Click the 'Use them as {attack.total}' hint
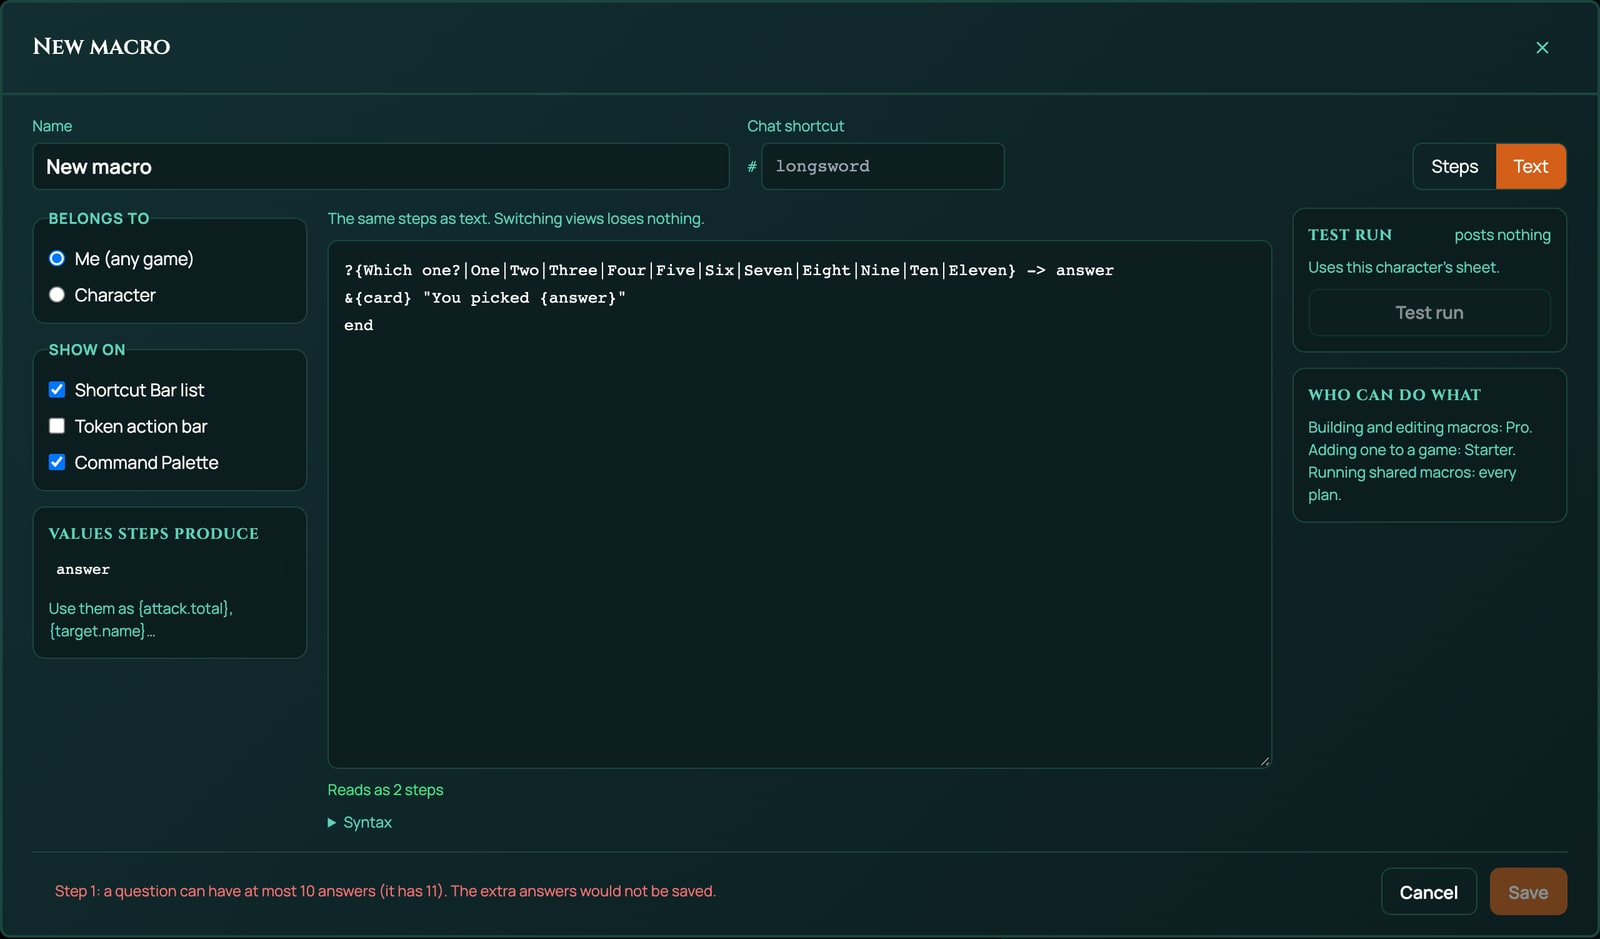Viewport: 1600px width, 939px height. point(140,620)
